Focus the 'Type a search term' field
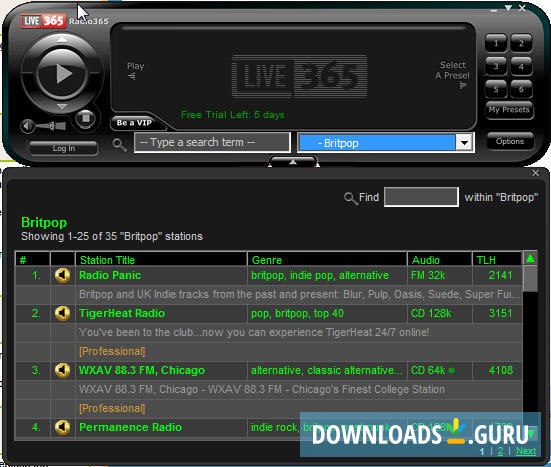551x467 pixels. tap(212, 142)
